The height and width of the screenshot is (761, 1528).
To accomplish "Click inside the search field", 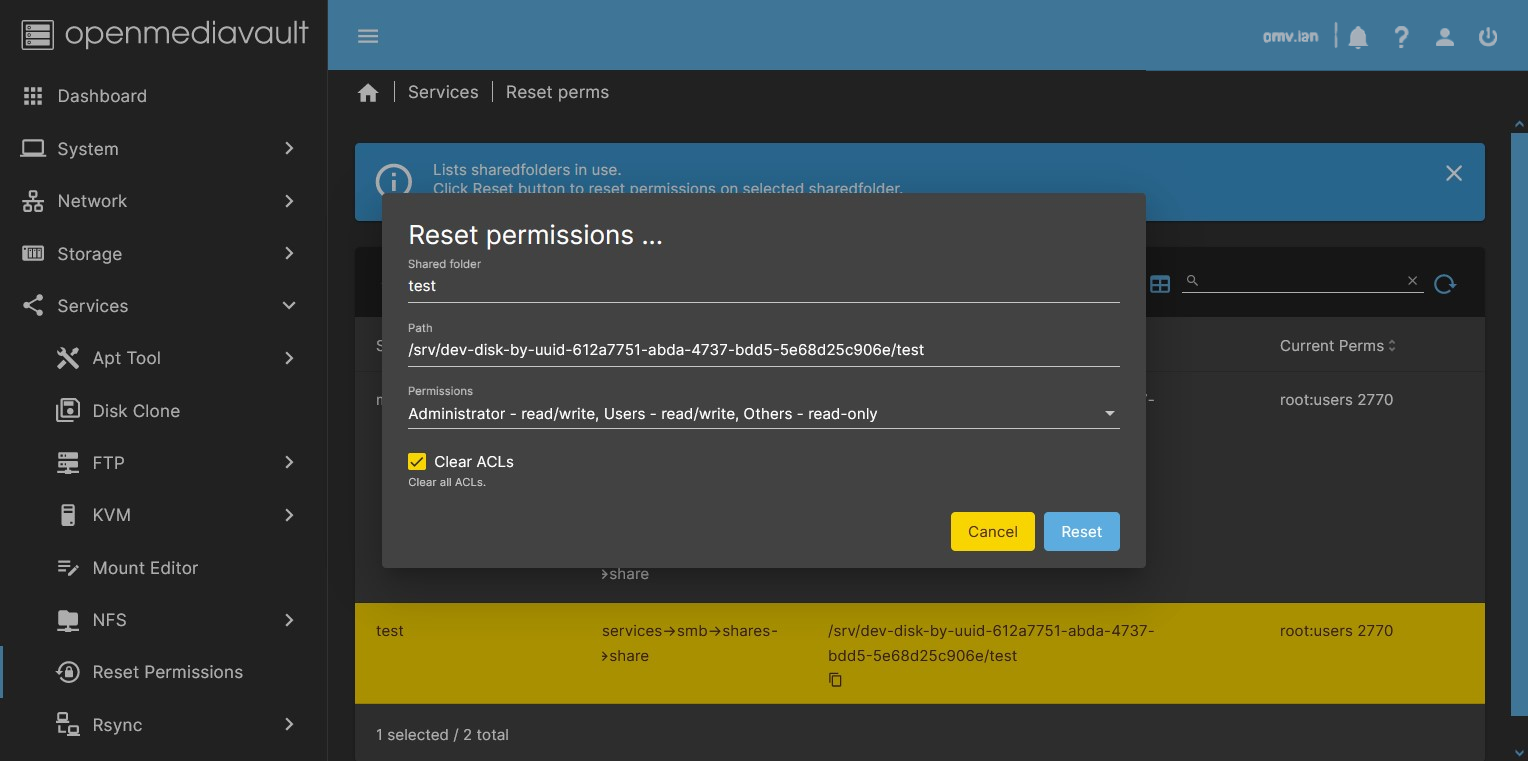I will (1300, 281).
